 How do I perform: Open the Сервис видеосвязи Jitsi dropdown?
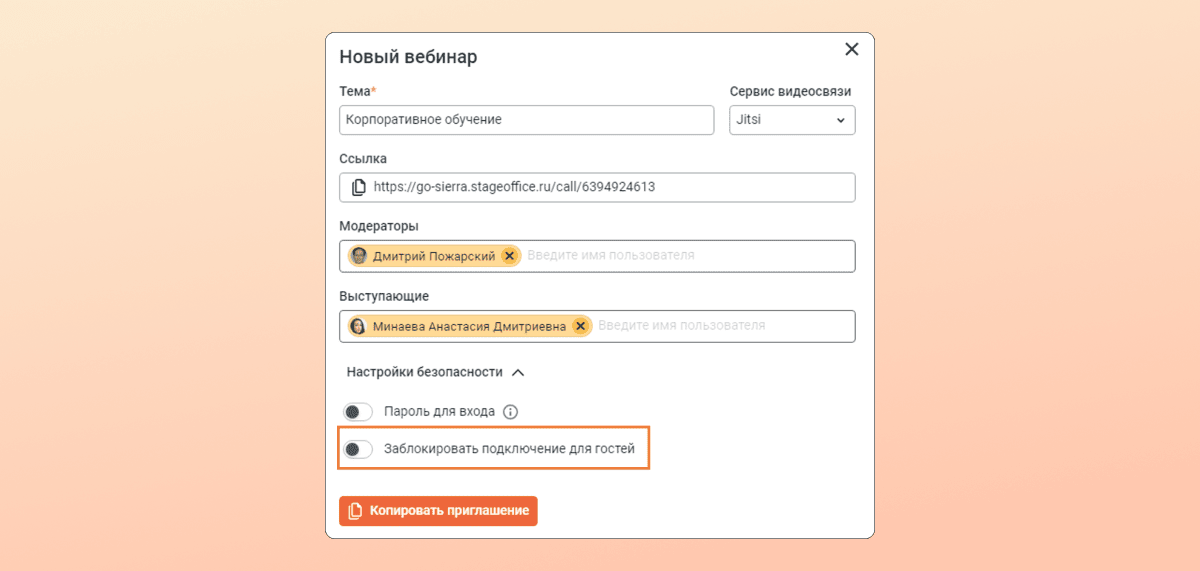pos(792,120)
